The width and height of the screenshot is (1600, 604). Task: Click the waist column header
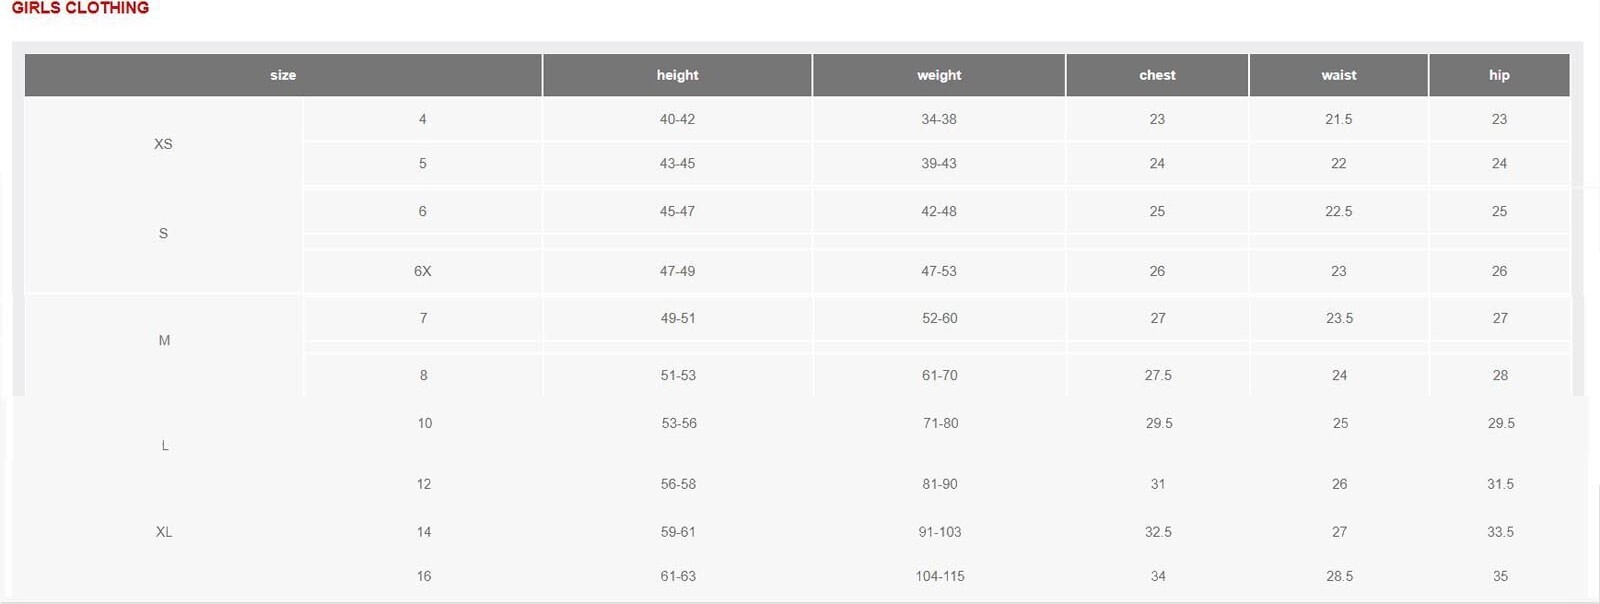coord(1338,75)
